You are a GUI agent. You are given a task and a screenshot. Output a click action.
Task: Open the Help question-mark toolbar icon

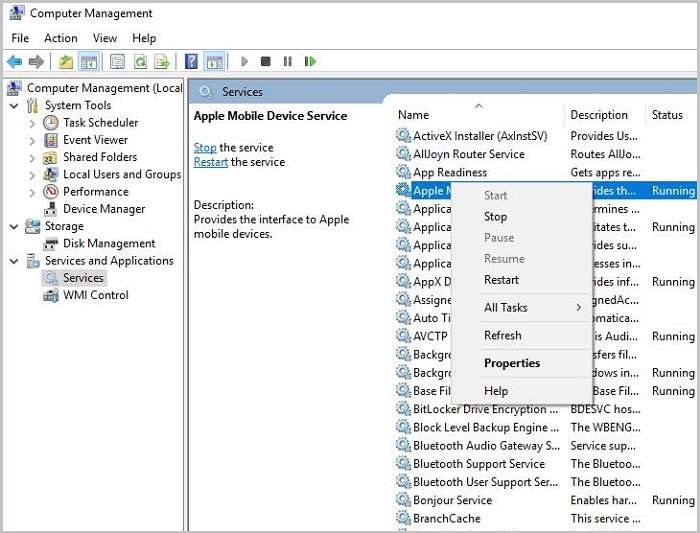click(191, 62)
